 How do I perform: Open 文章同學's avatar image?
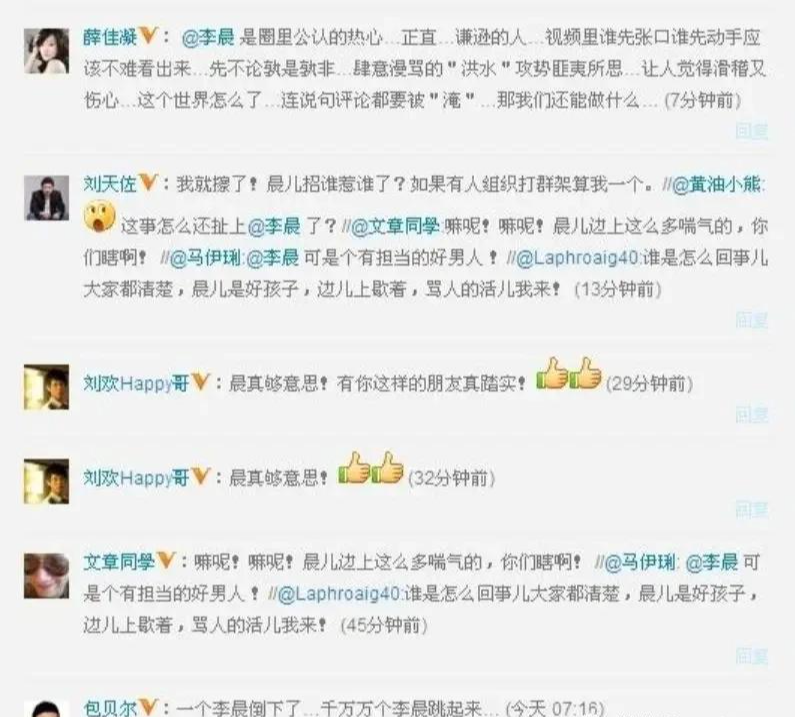click(x=47, y=576)
